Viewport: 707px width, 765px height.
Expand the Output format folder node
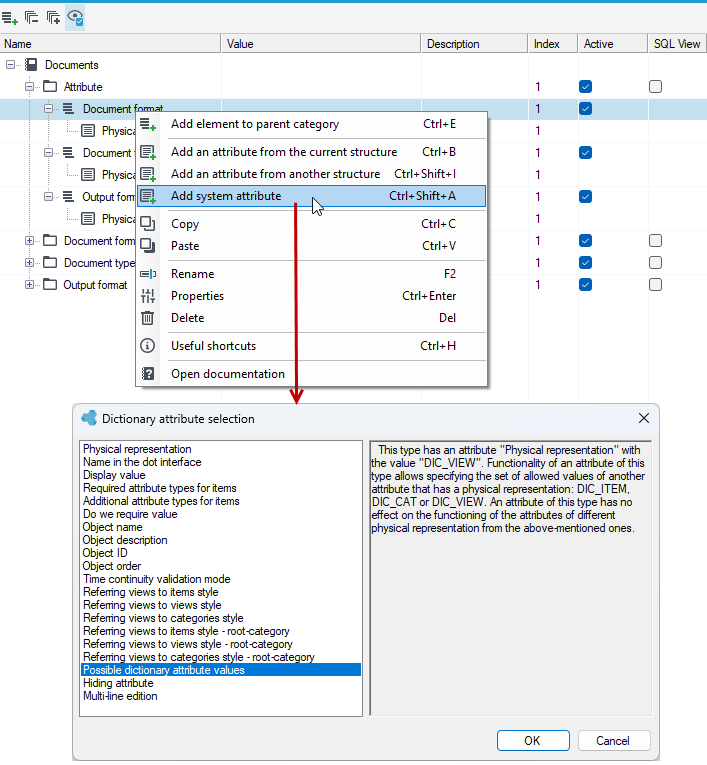click(29, 284)
